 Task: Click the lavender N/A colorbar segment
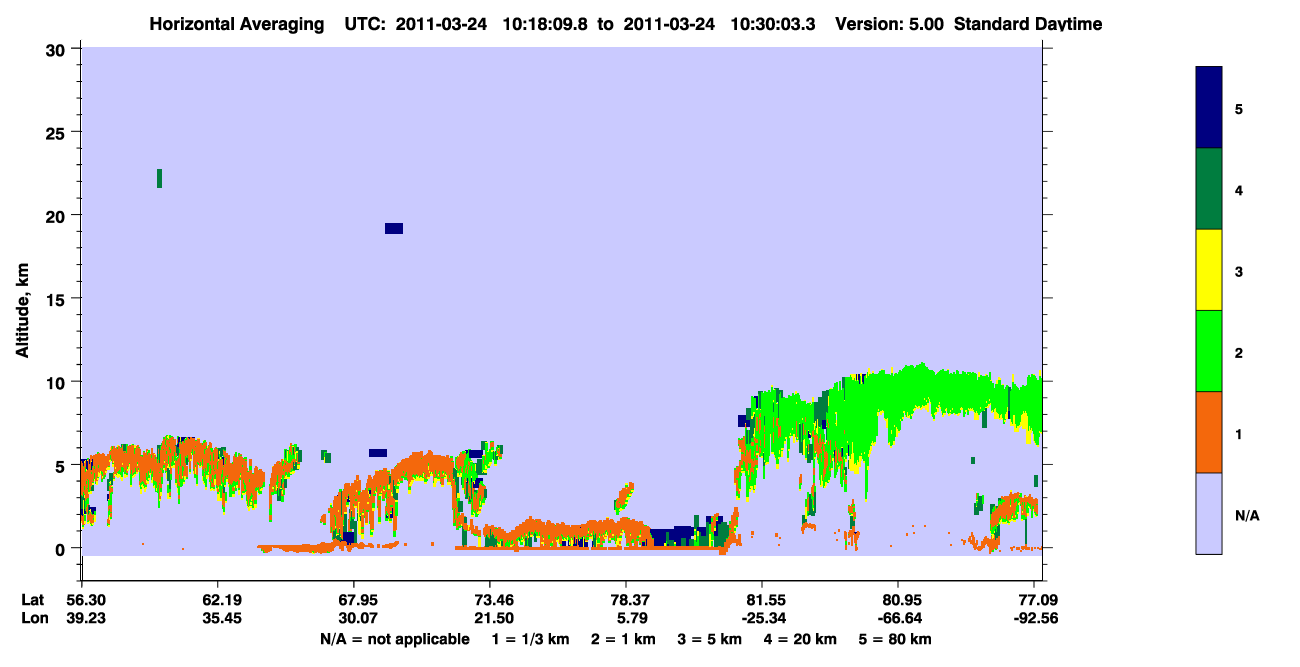[1209, 513]
